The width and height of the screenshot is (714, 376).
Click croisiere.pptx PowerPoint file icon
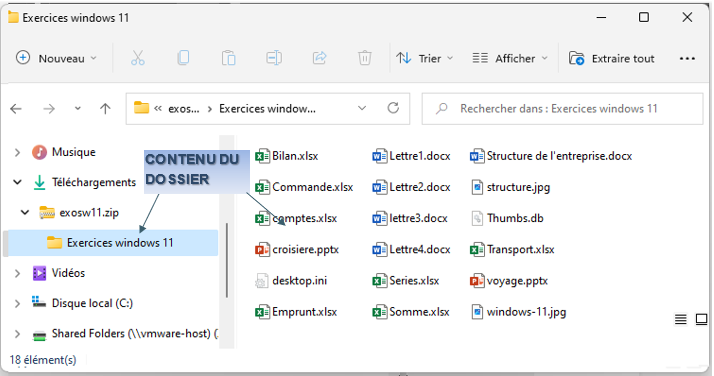(262, 249)
